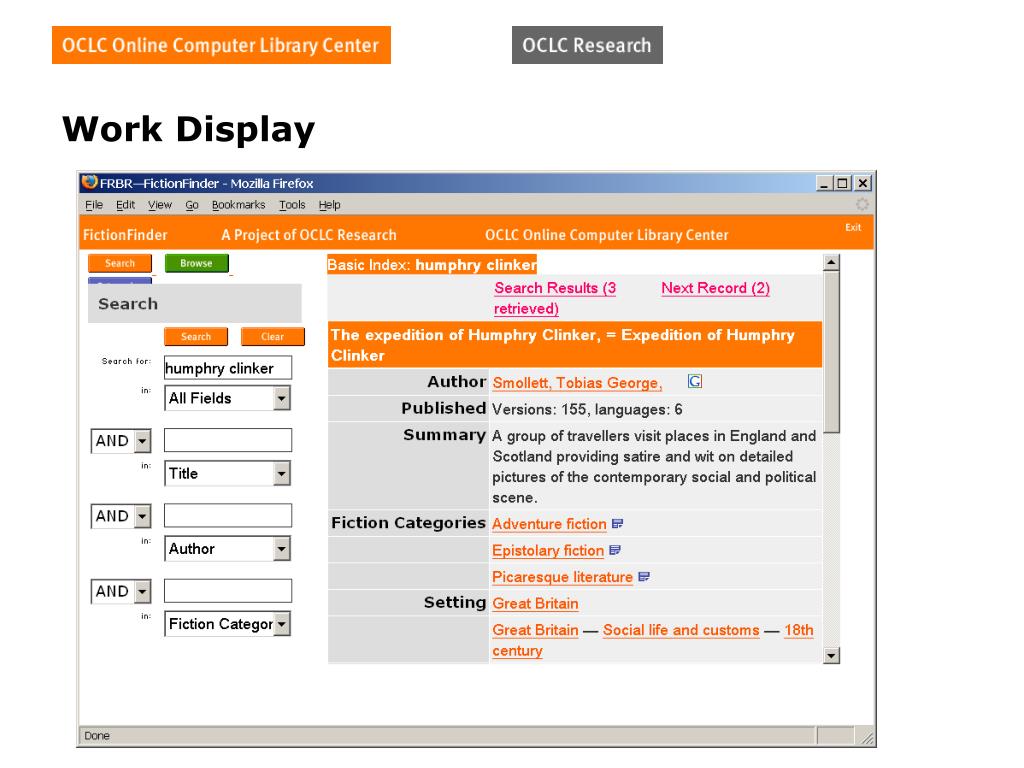
Task: Click the Google icon beside Smollett author link
Action: pyautogui.click(x=695, y=381)
